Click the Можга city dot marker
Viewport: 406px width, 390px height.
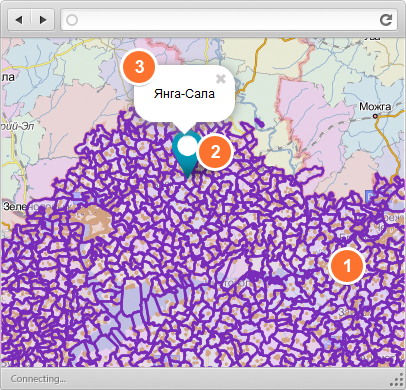pyautogui.click(x=375, y=116)
